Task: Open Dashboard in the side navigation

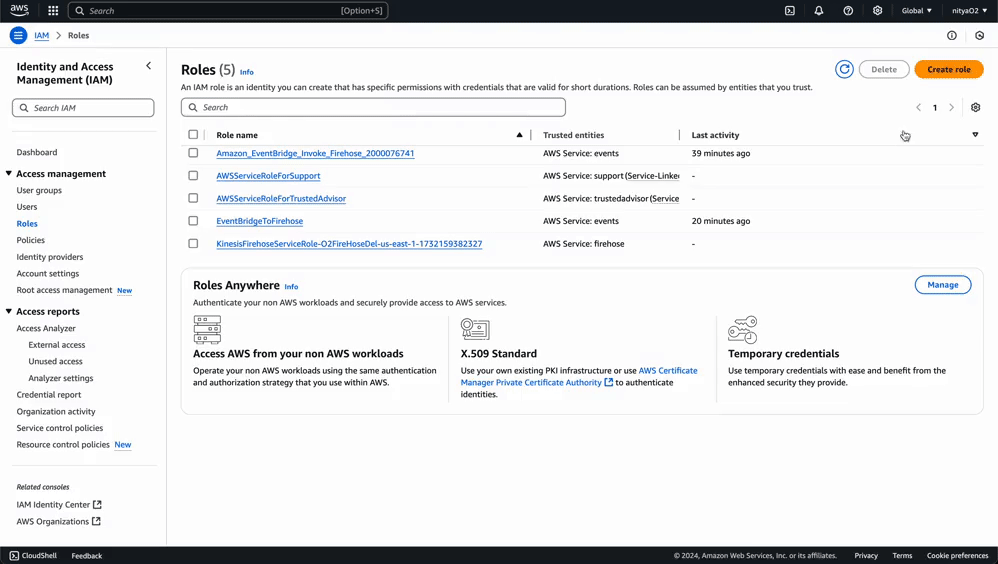Action: [x=37, y=152]
